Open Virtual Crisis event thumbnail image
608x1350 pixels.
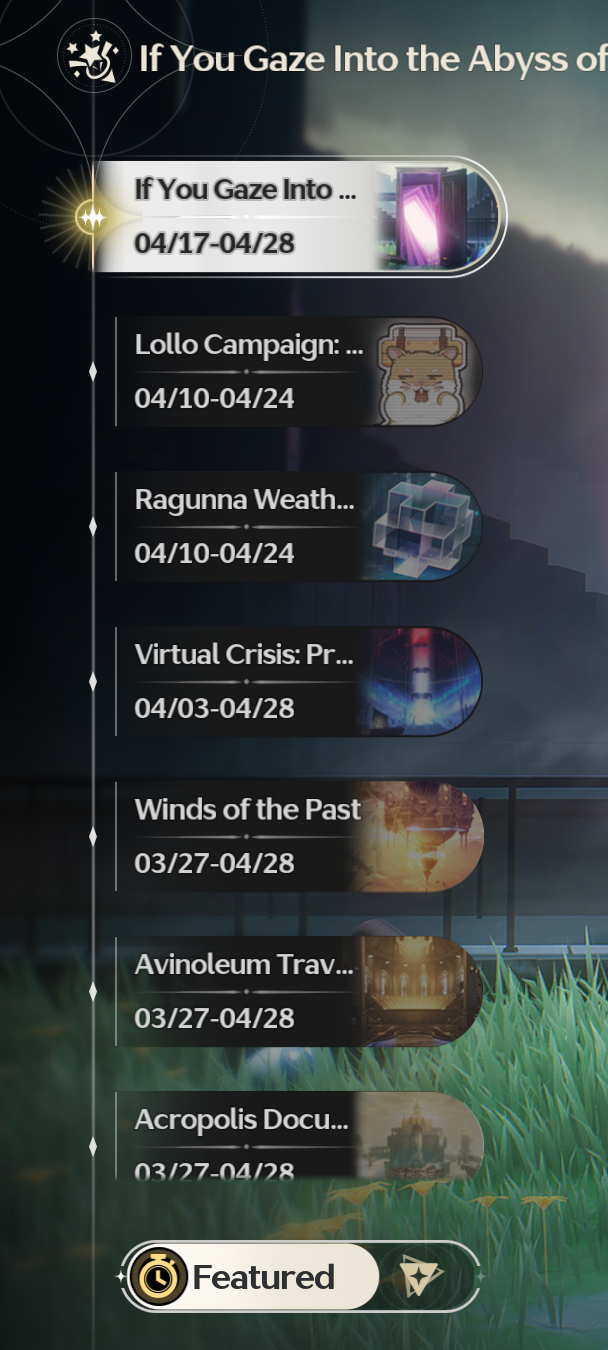coord(420,682)
